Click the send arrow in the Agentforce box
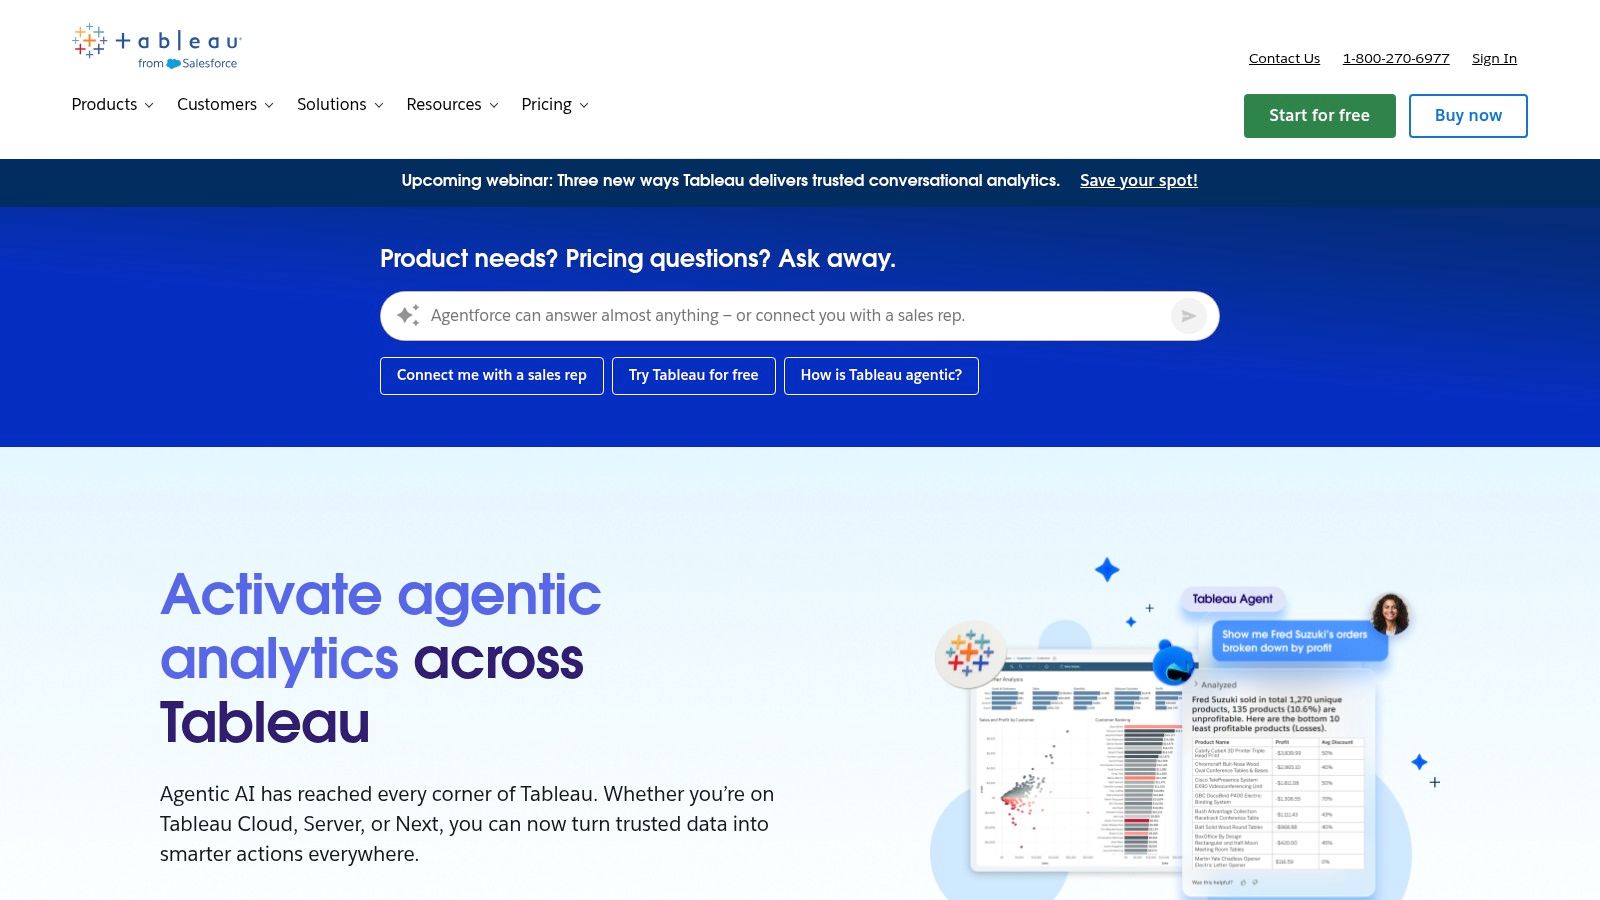Image resolution: width=1600 pixels, height=900 pixels. [1189, 316]
